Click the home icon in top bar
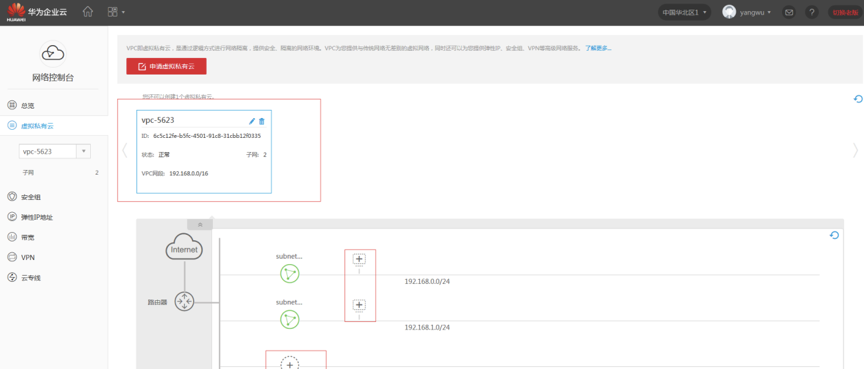Screen dimensions: 864x369 click(88, 12)
